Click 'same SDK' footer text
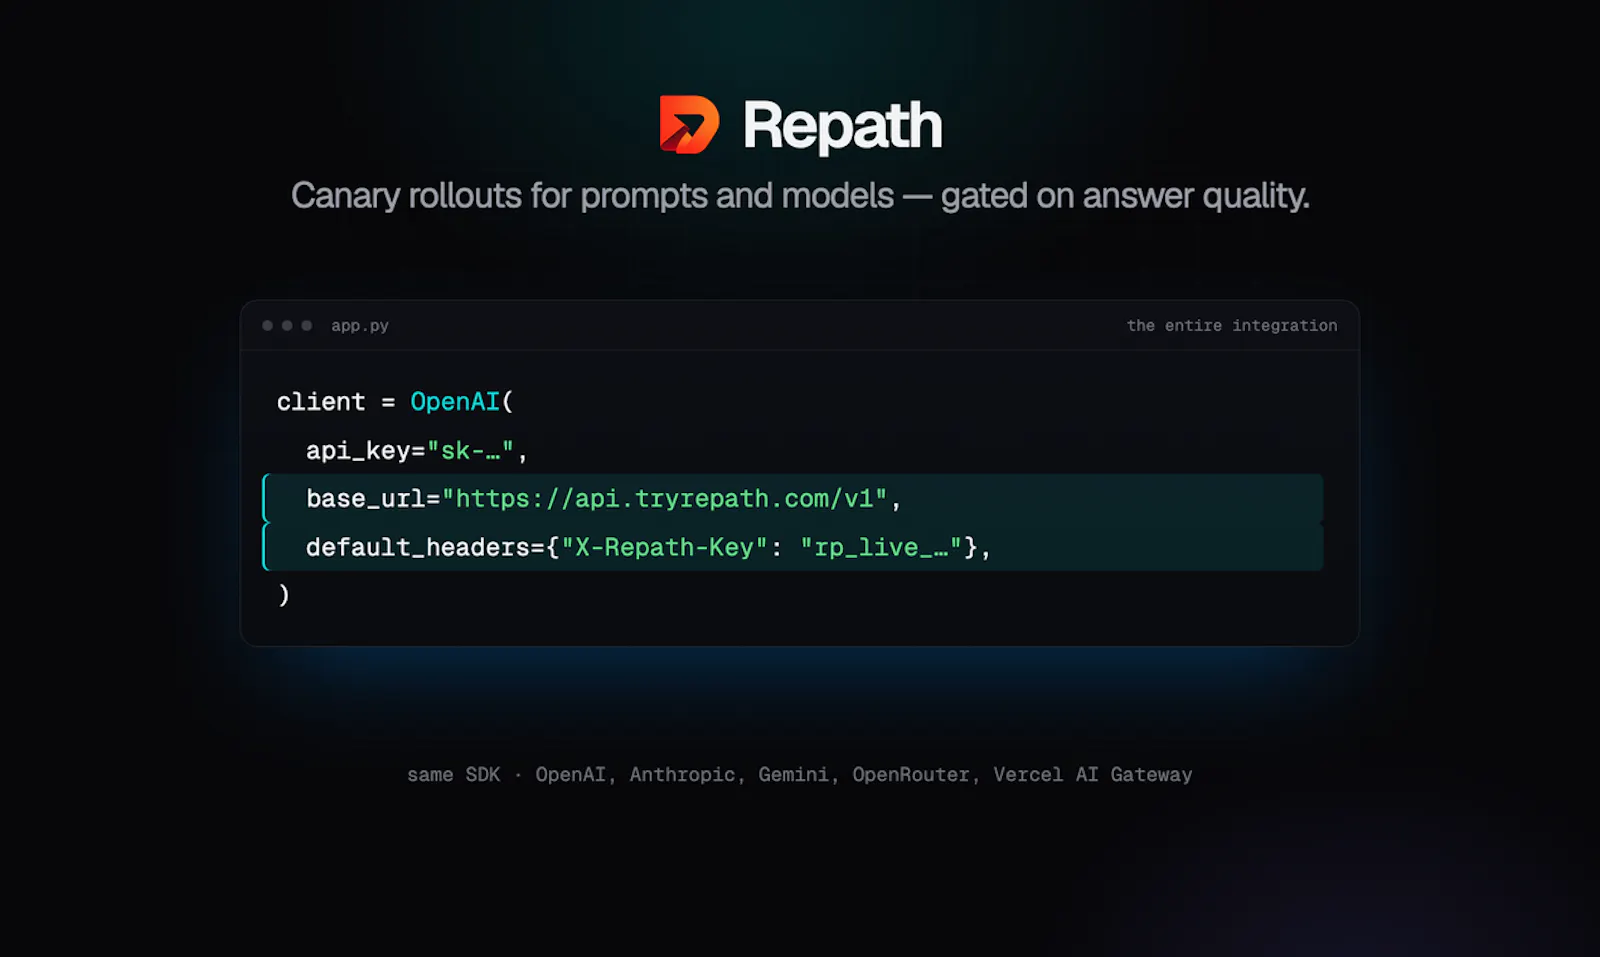 point(453,775)
